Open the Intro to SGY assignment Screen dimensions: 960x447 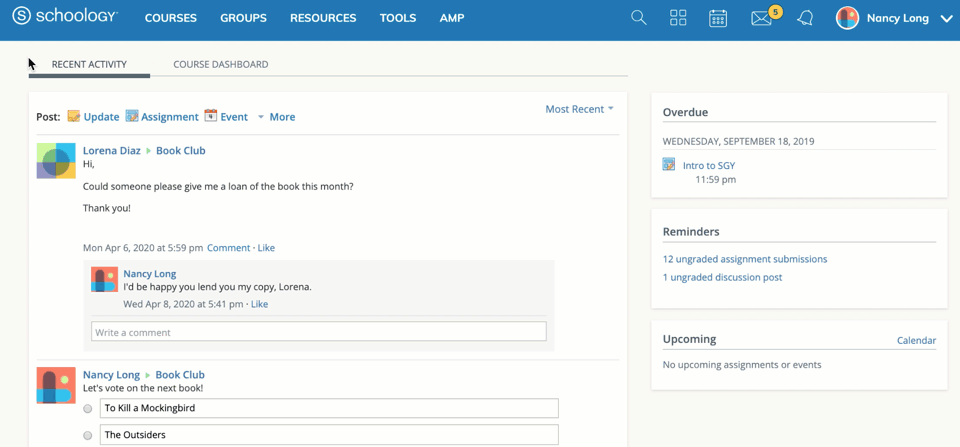pos(709,166)
